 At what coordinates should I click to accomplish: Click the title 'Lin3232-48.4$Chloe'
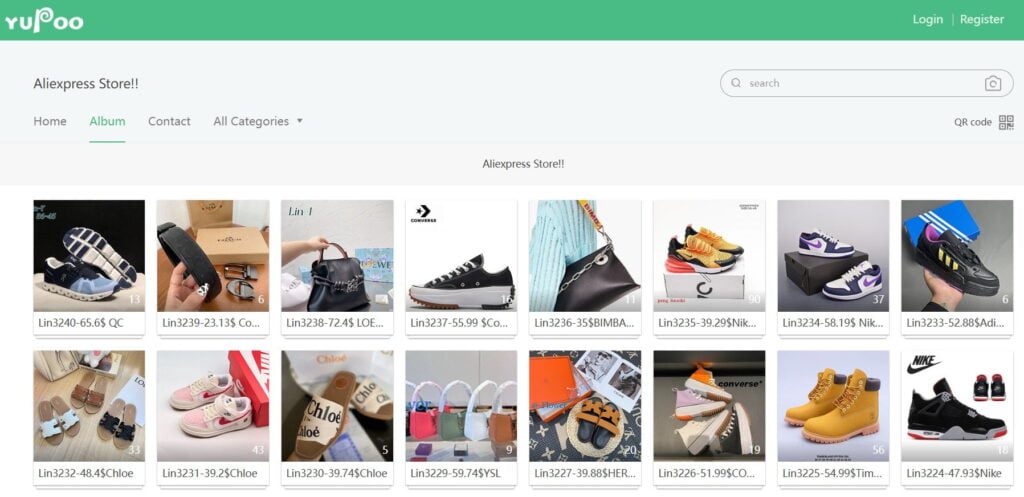86,473
